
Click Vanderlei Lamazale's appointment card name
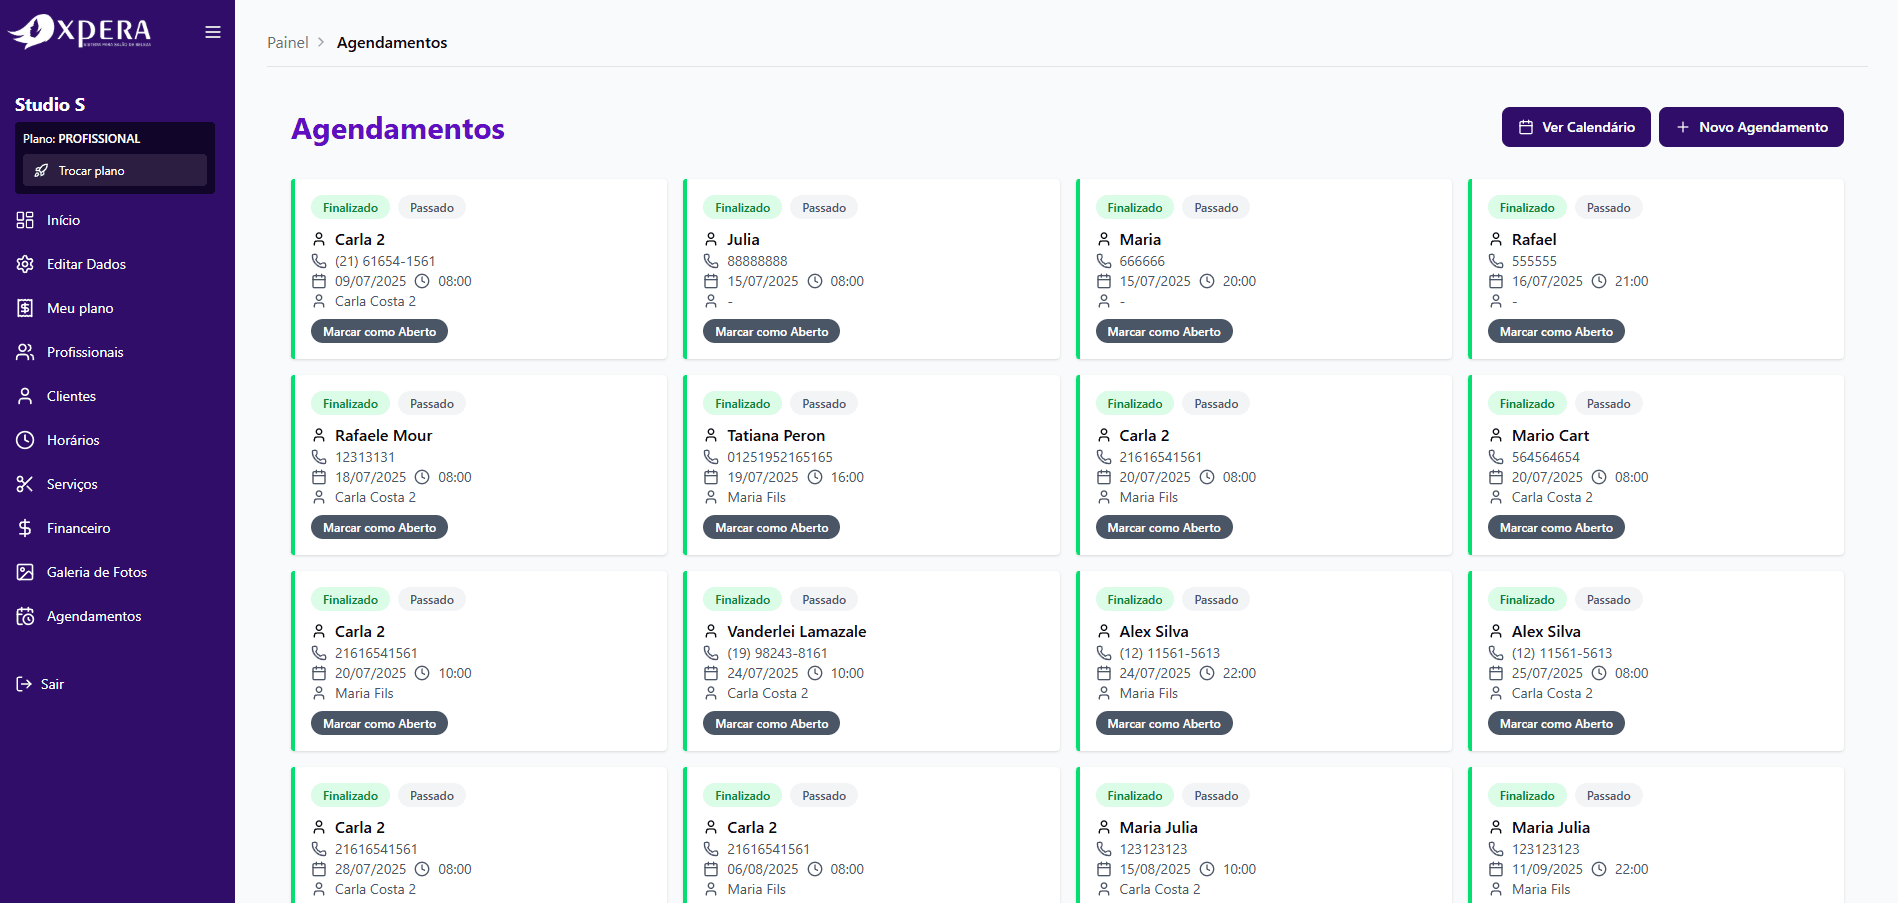point(796,632)
